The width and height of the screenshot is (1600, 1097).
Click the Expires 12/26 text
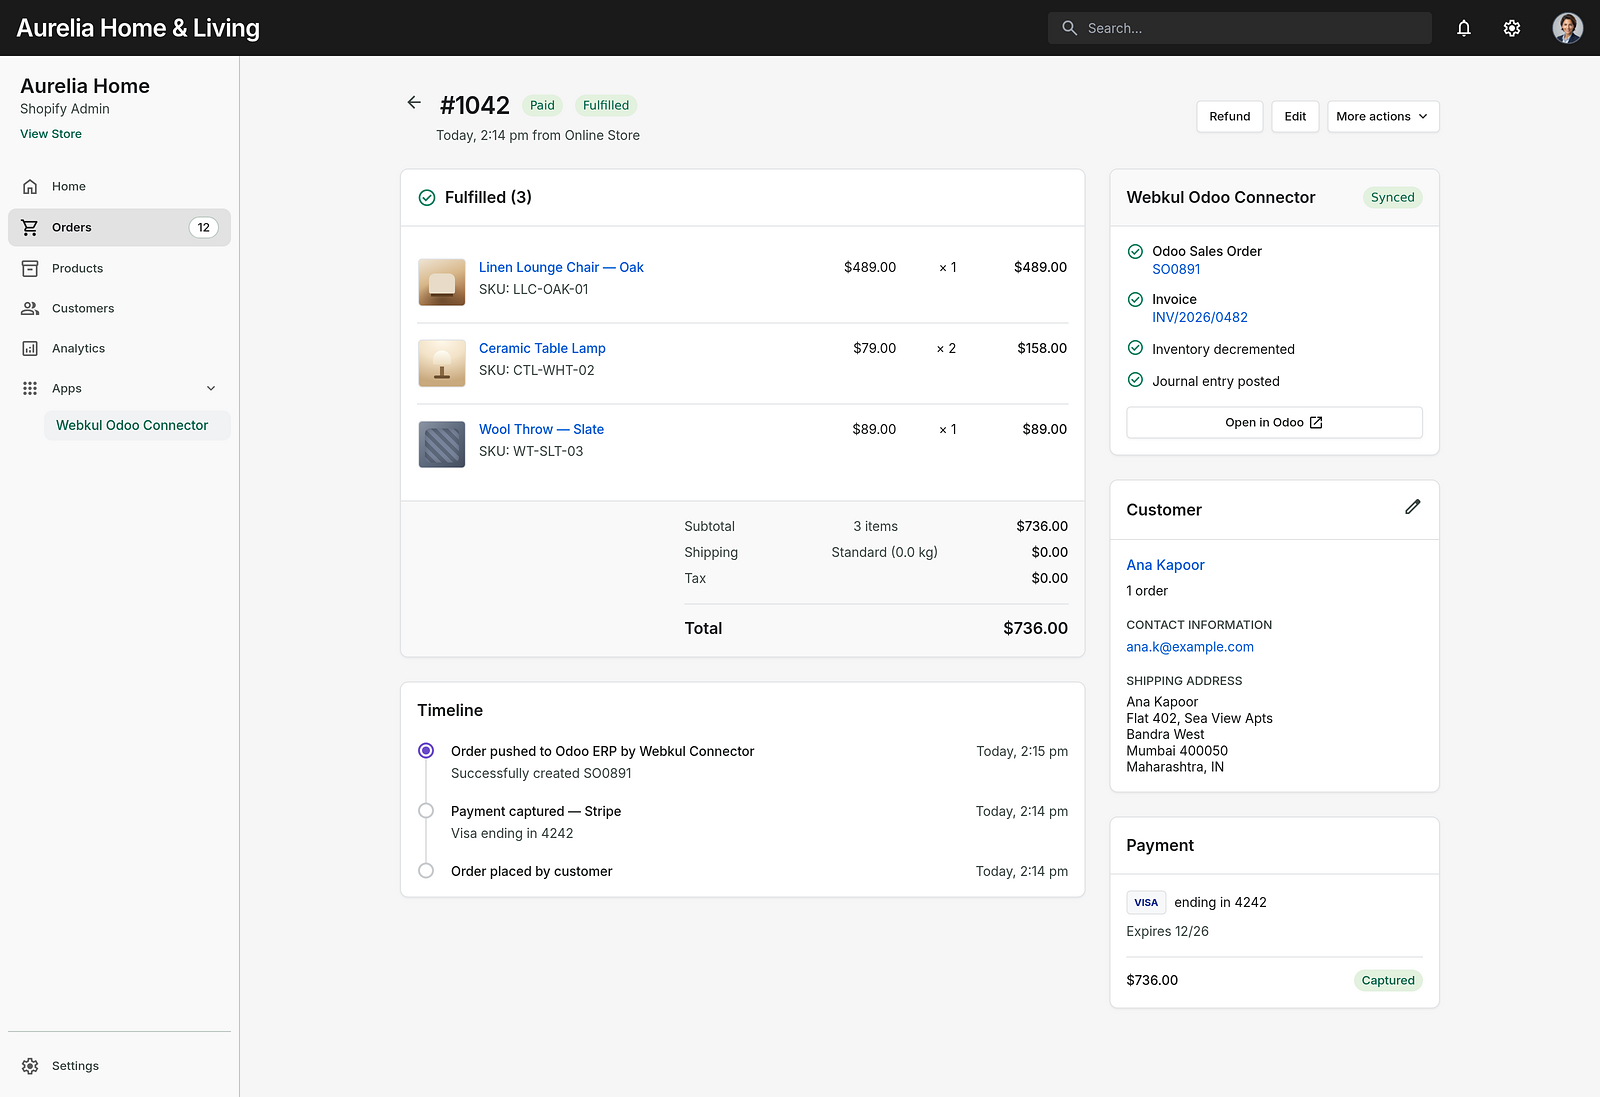pos(1167,931)
